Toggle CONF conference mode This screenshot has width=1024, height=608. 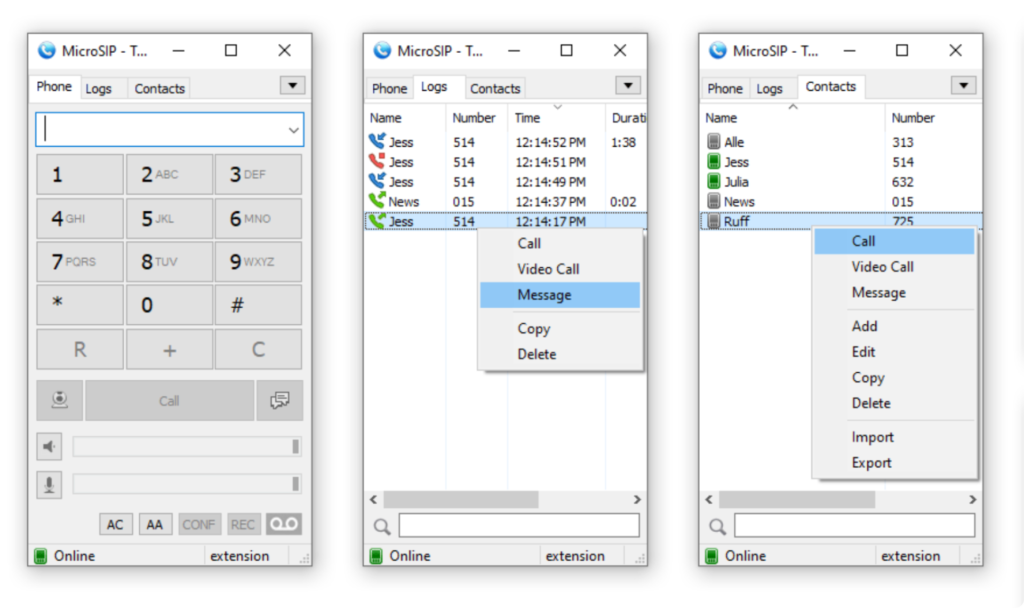199,523
